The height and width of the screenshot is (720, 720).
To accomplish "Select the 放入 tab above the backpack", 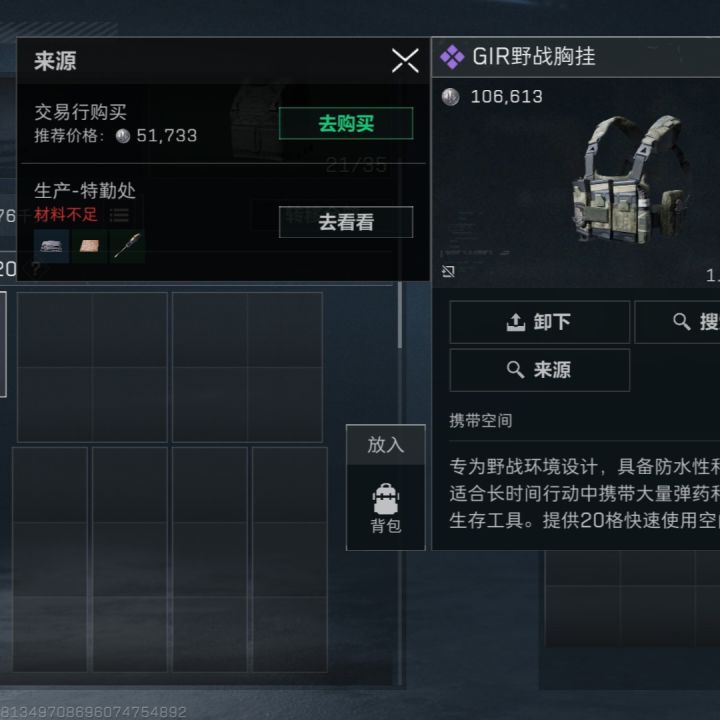I will [x=386, y=445].
